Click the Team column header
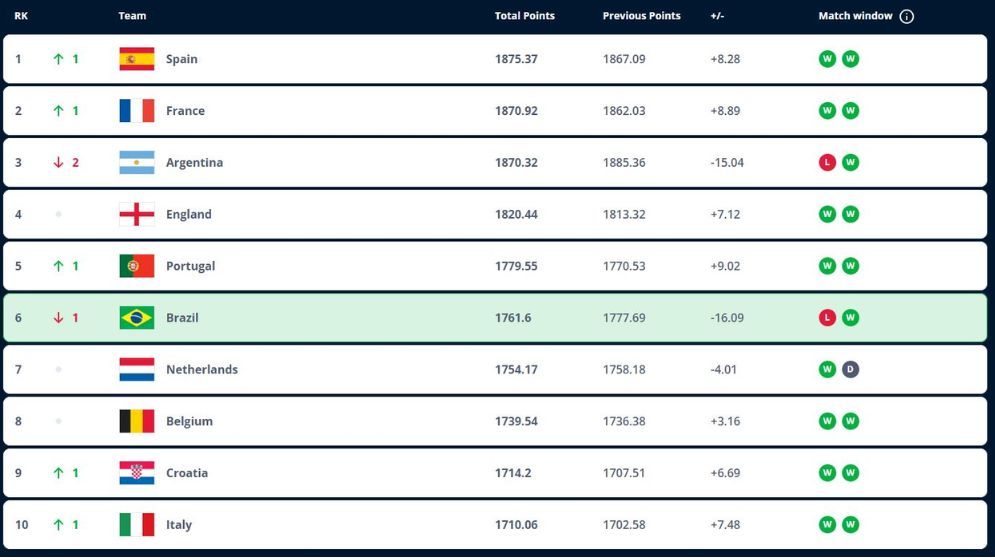Image resolution: width=995 pixels, height=560 pixels. click(x=132, y=16)
